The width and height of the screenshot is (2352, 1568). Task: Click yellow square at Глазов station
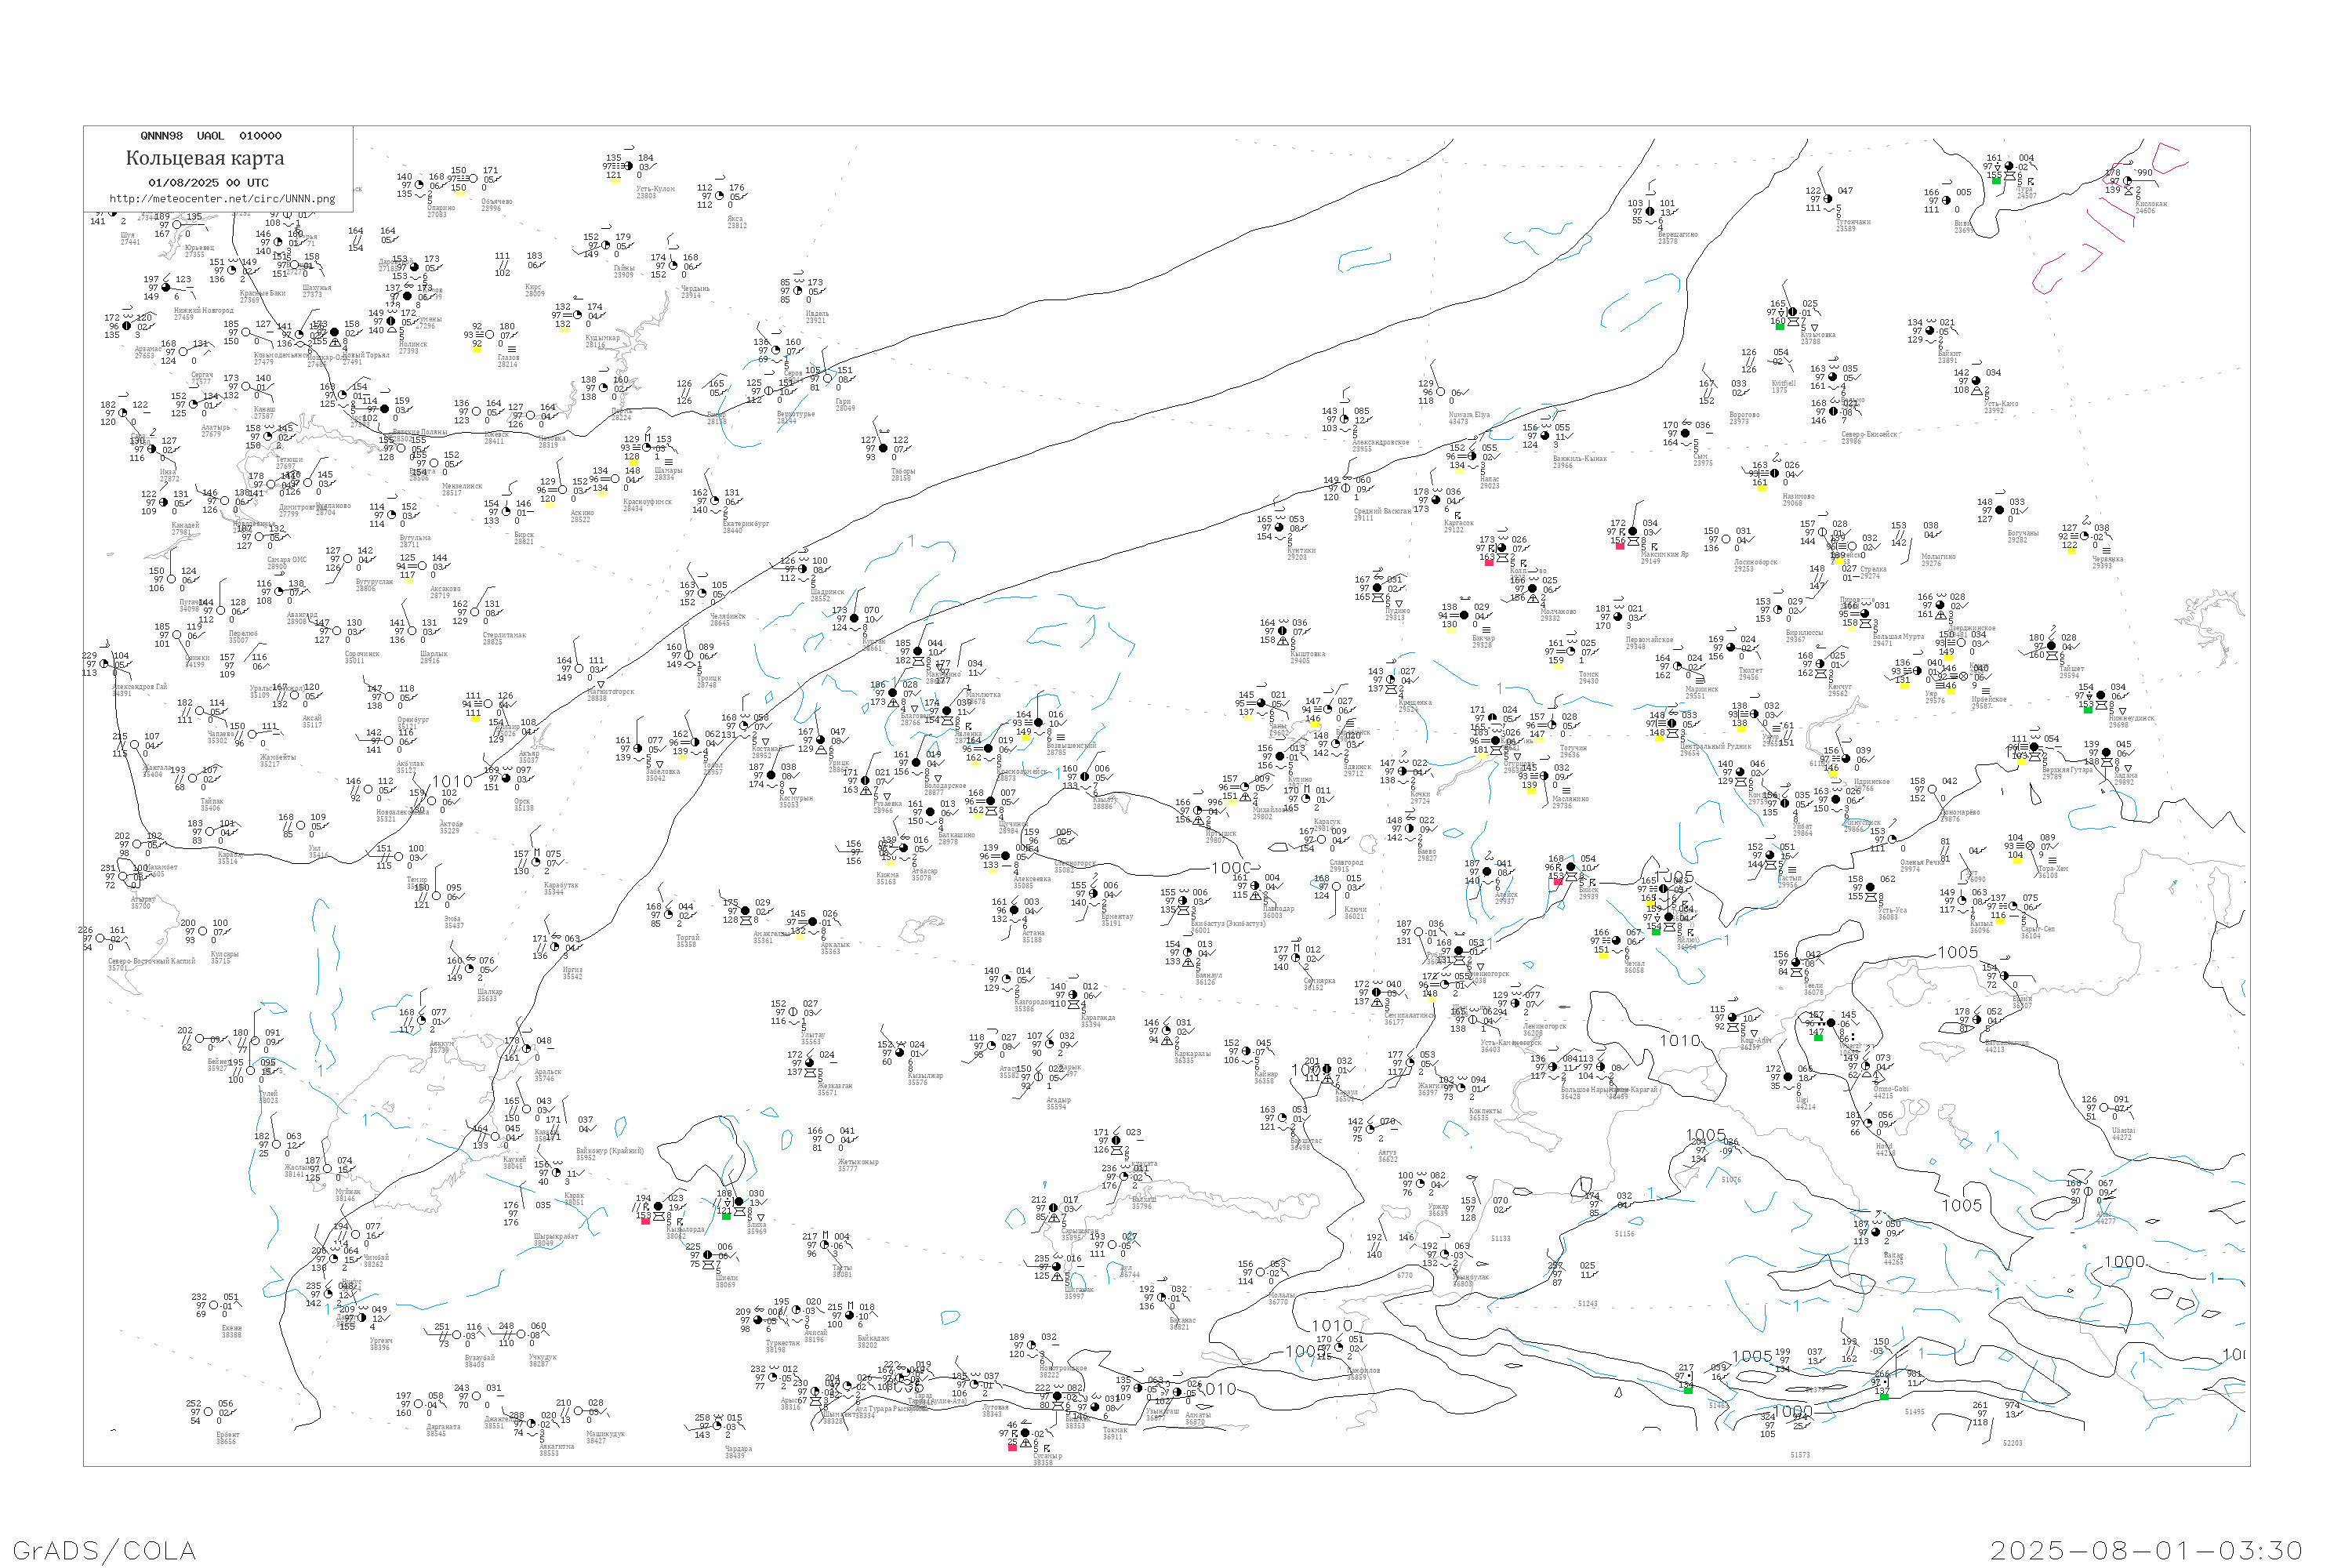click(477, 349)
